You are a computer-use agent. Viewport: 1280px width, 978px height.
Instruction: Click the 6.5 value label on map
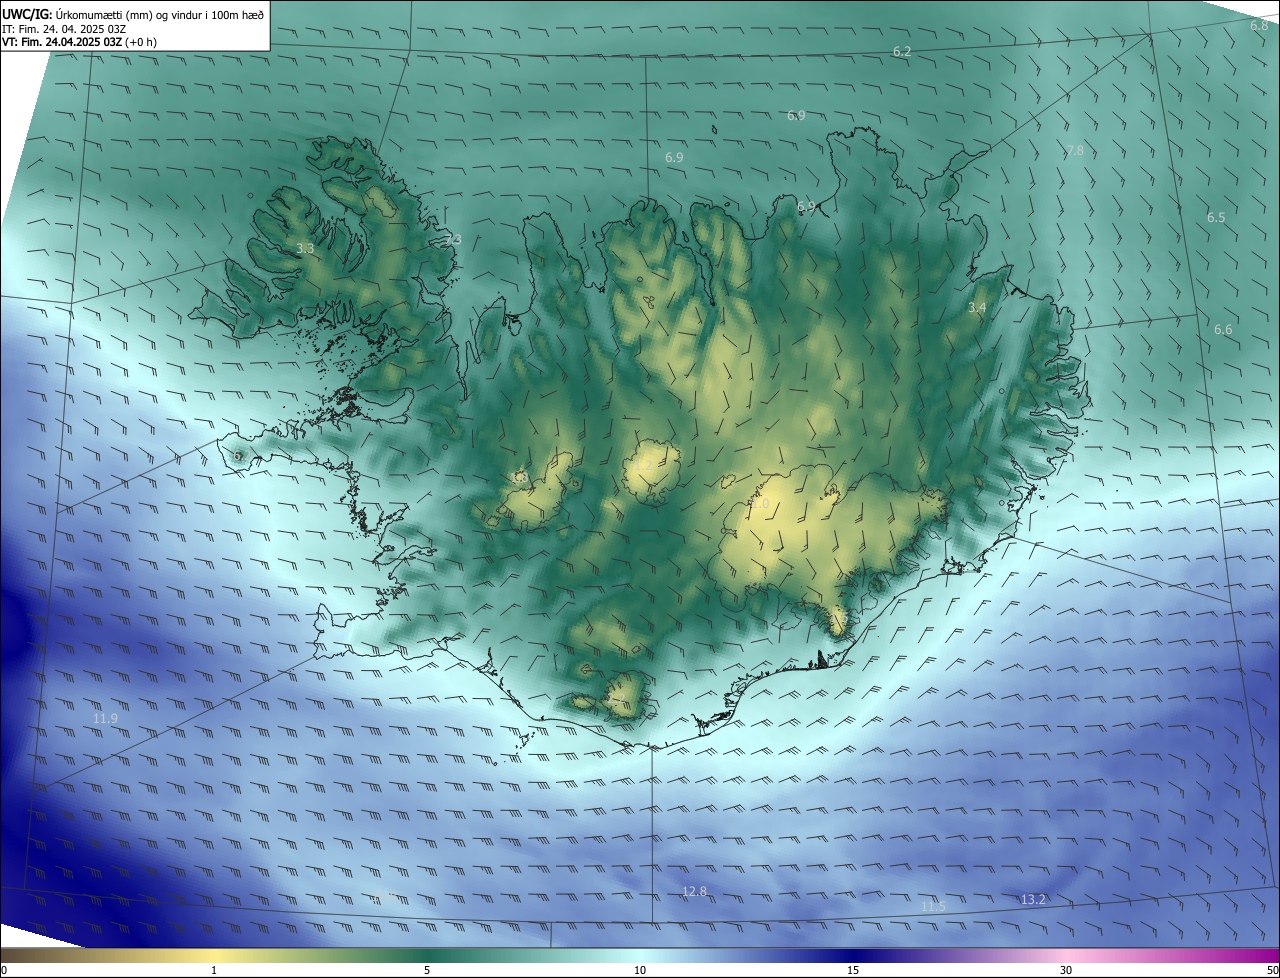coord(1216,217)
